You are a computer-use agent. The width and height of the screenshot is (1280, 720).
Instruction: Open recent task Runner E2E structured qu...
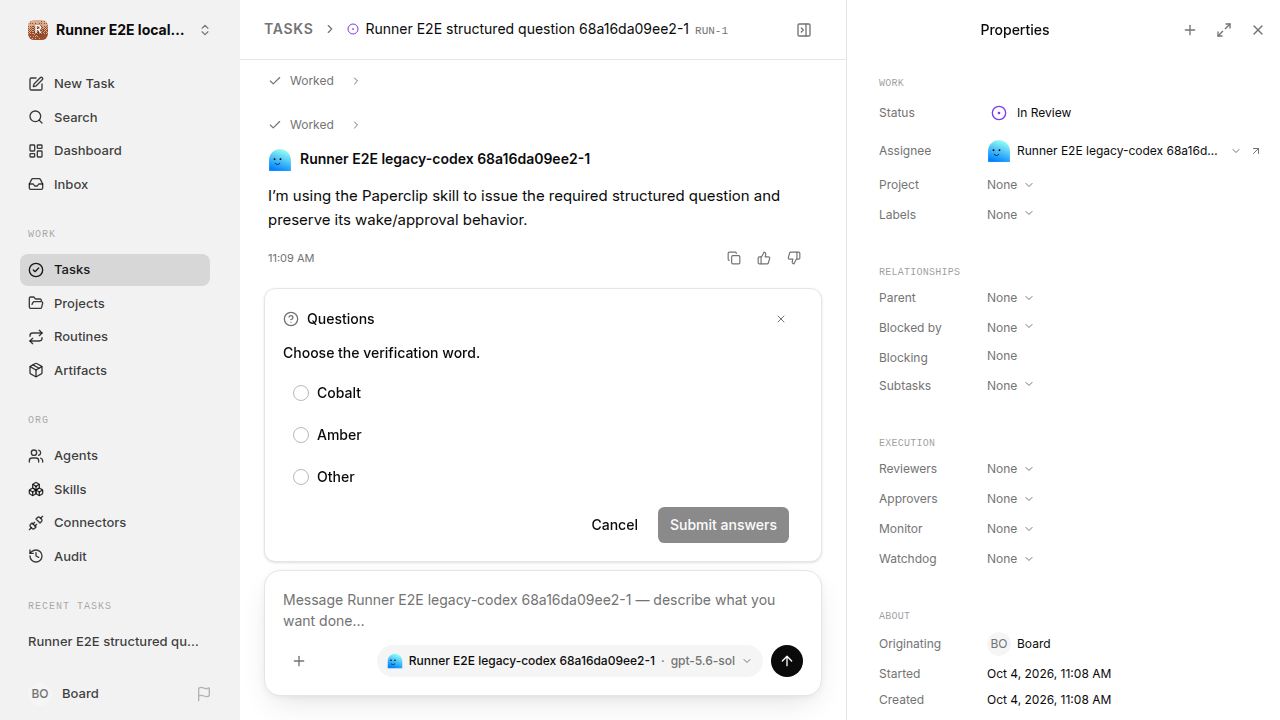tap(114, 642)
